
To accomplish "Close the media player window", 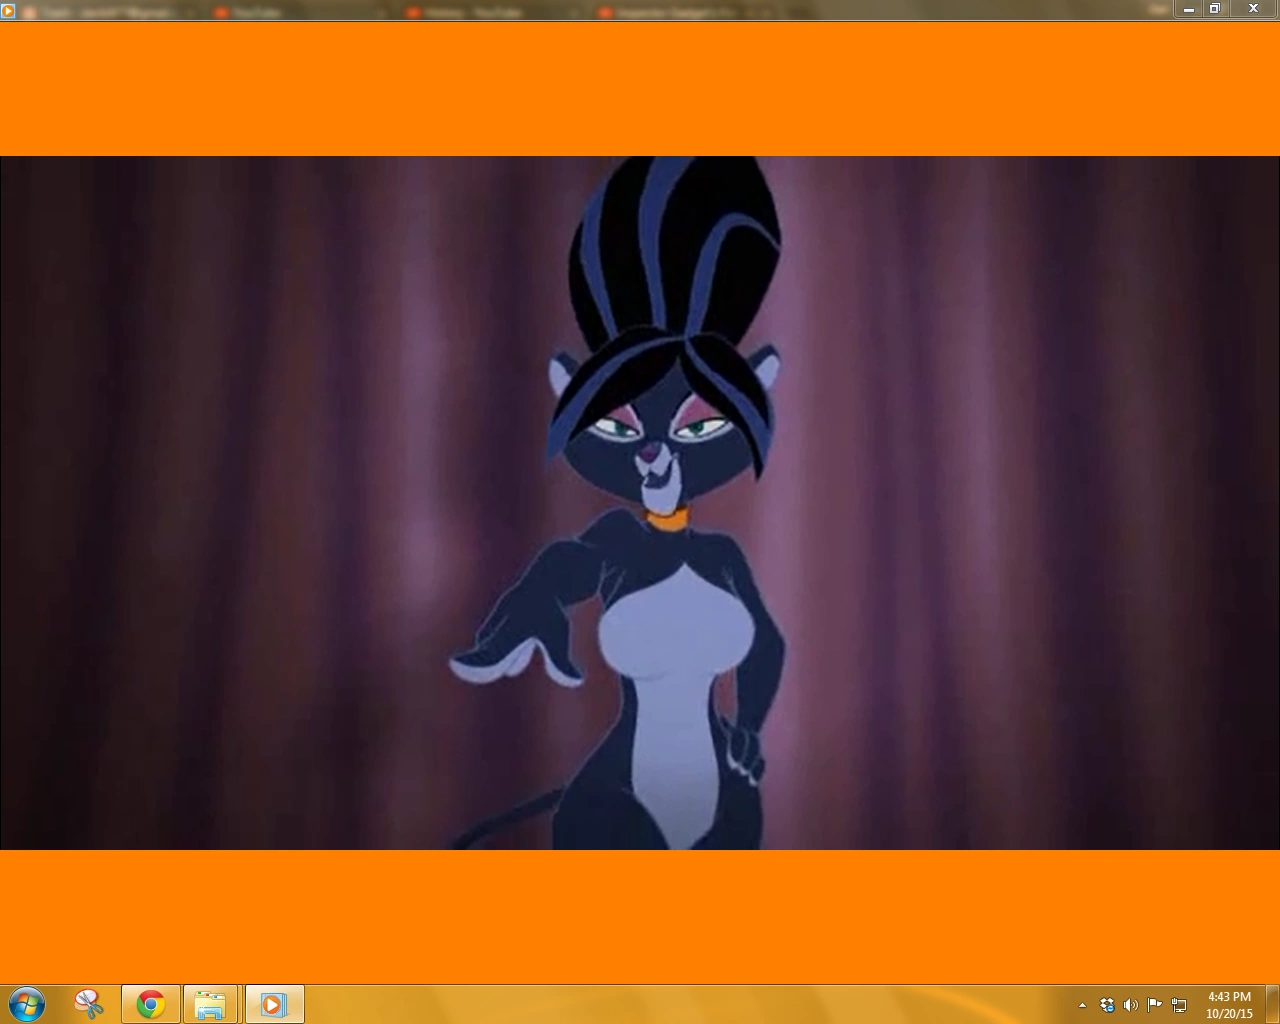I will click(1253, 9).
